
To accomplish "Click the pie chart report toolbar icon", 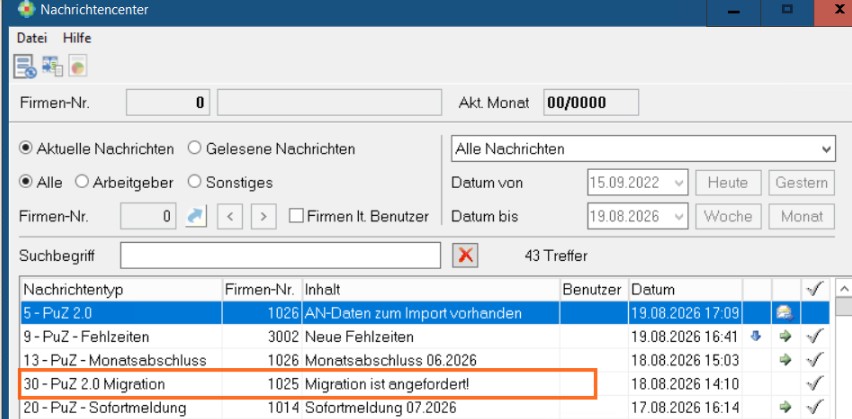I will [78, 66].
